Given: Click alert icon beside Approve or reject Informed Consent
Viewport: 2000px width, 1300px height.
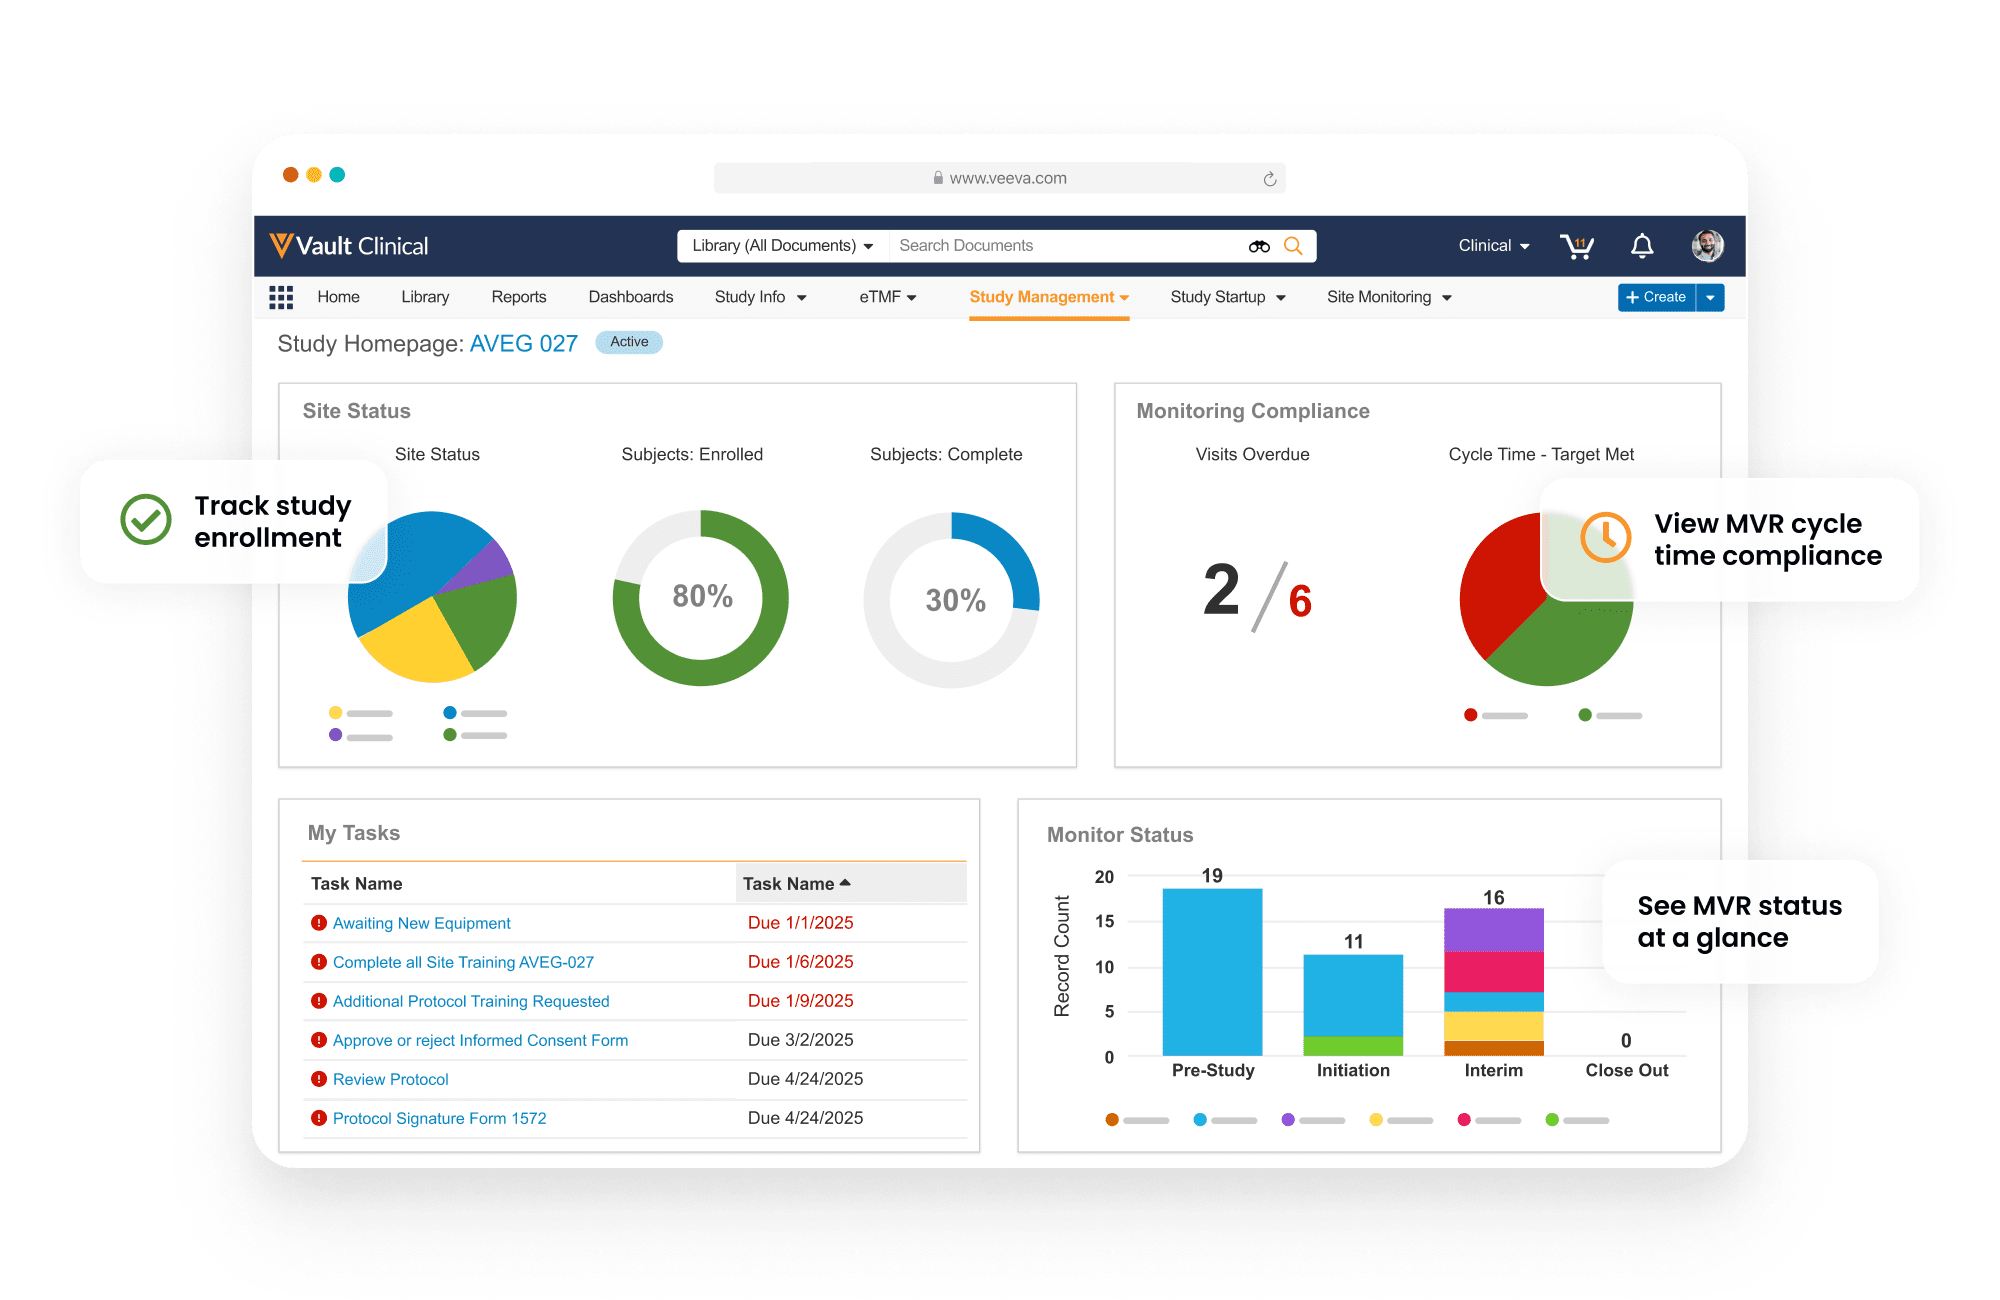Looking at the screenshot, I should [319, 1040].
